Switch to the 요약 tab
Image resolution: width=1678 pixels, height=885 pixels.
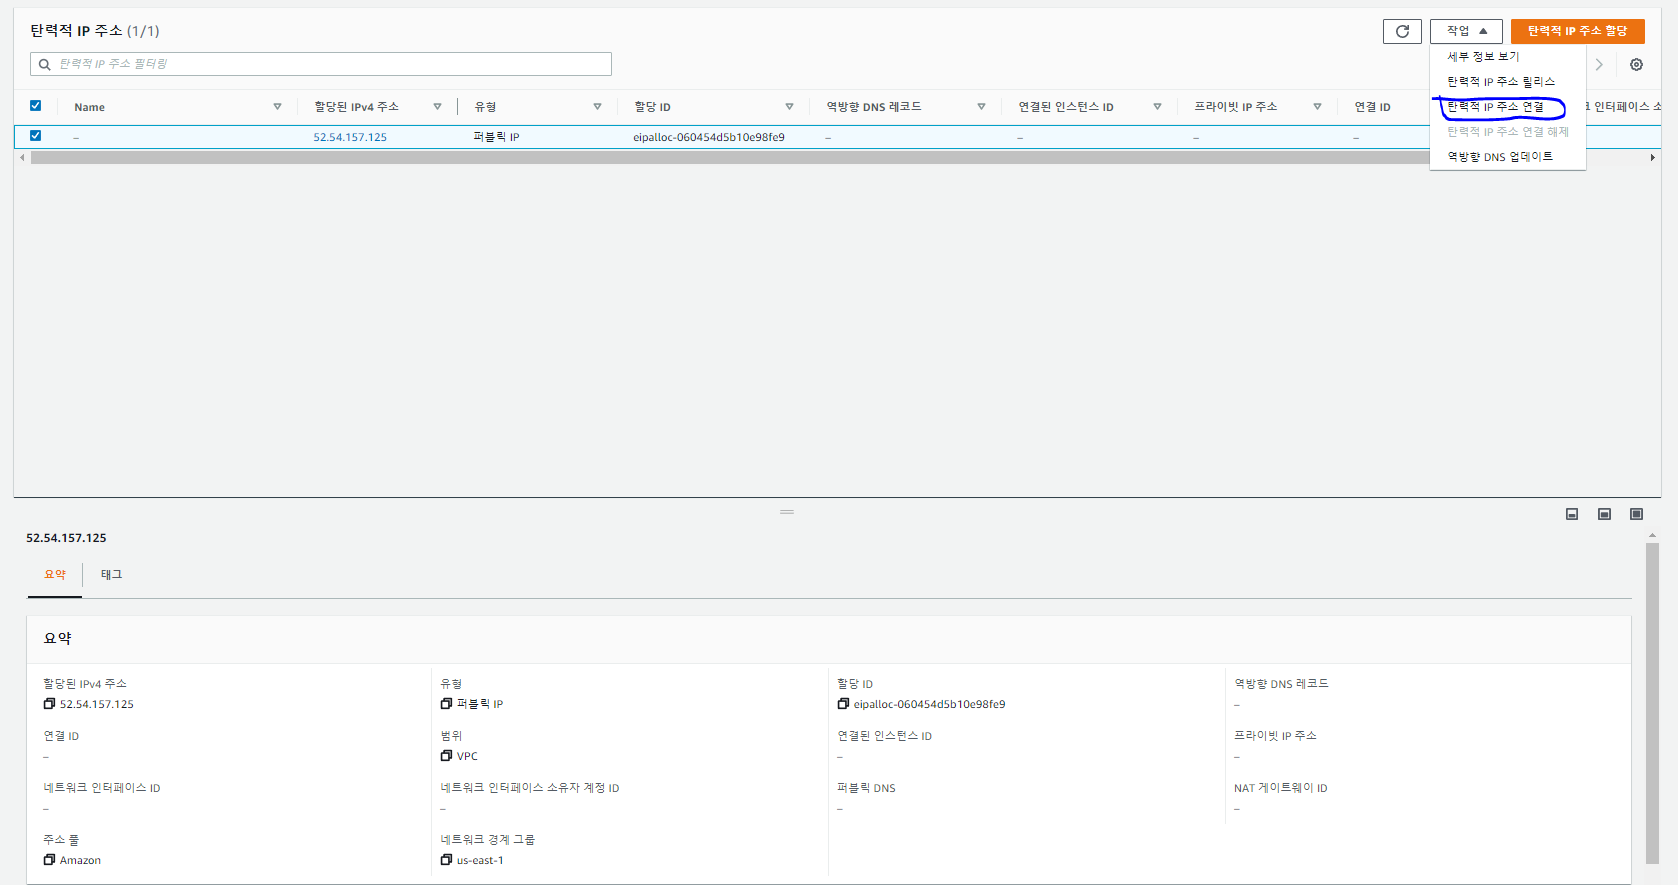tap(55, 575)
